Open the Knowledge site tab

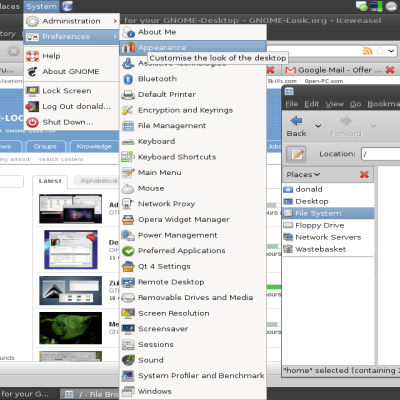click(94, 147)
